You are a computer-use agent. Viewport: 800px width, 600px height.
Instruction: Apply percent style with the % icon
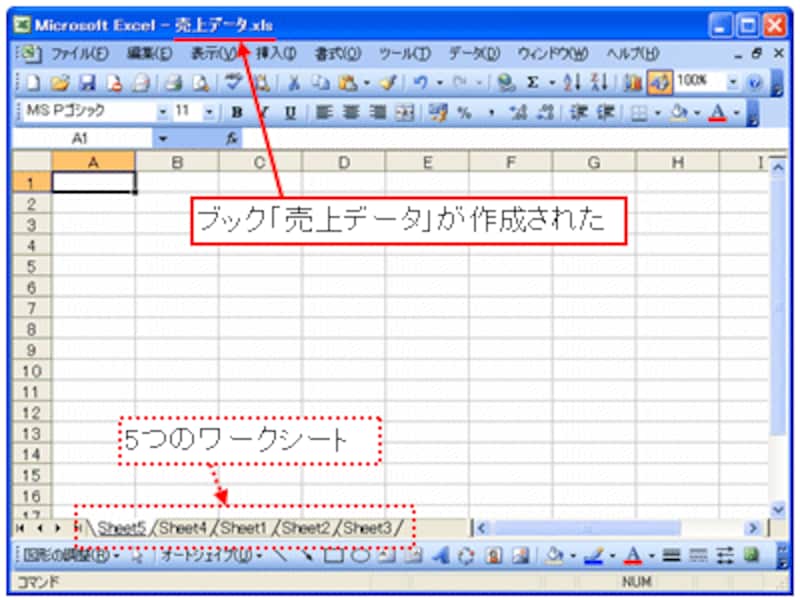464,113
